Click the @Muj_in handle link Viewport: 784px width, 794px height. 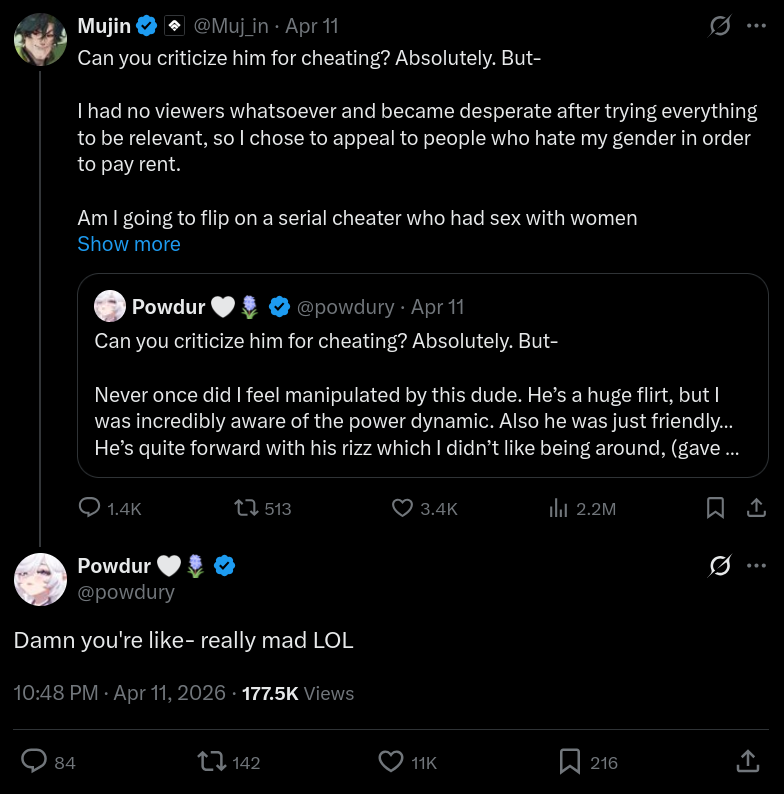231,26
